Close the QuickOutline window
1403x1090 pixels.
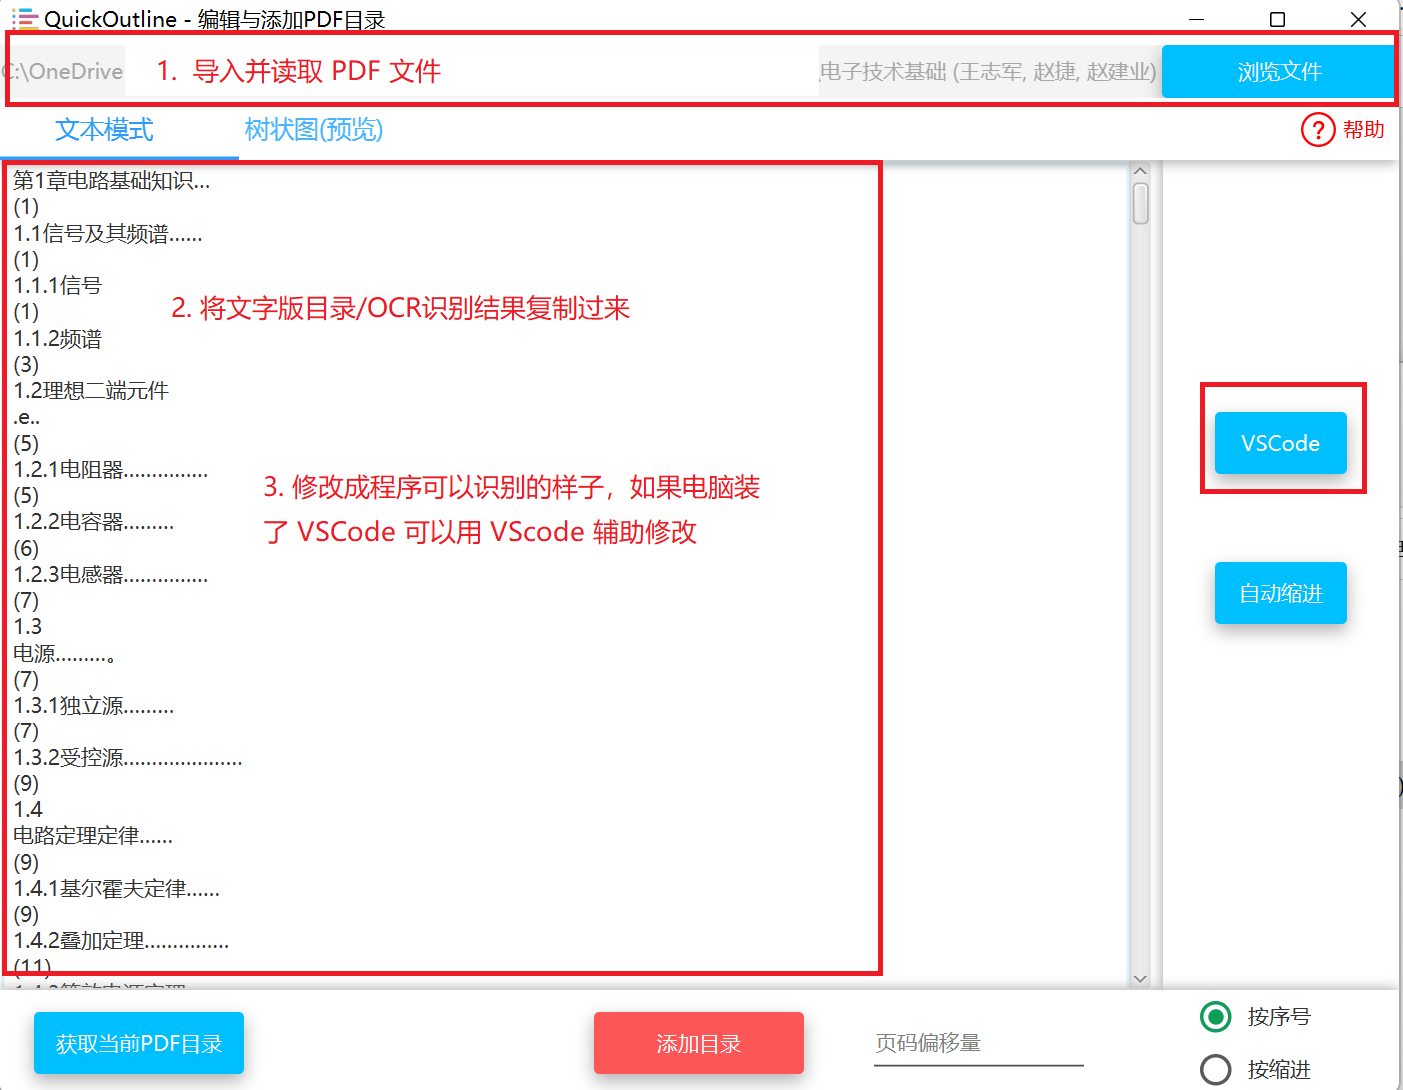[1357, 20]
